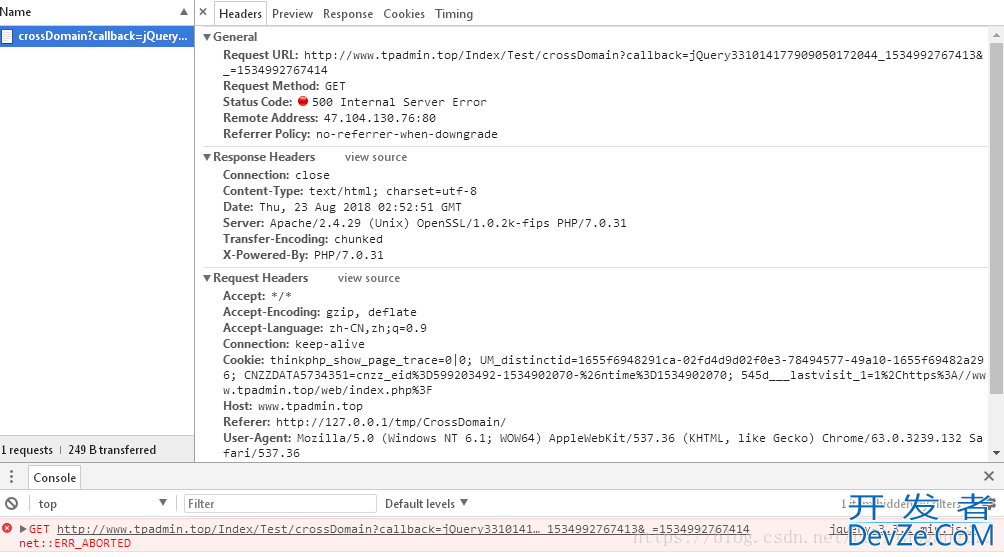Image resolution: width=1004 pixels, height=557 pixels.
Task: Click the Connection close header value
Action: click(x=312, y=175)
